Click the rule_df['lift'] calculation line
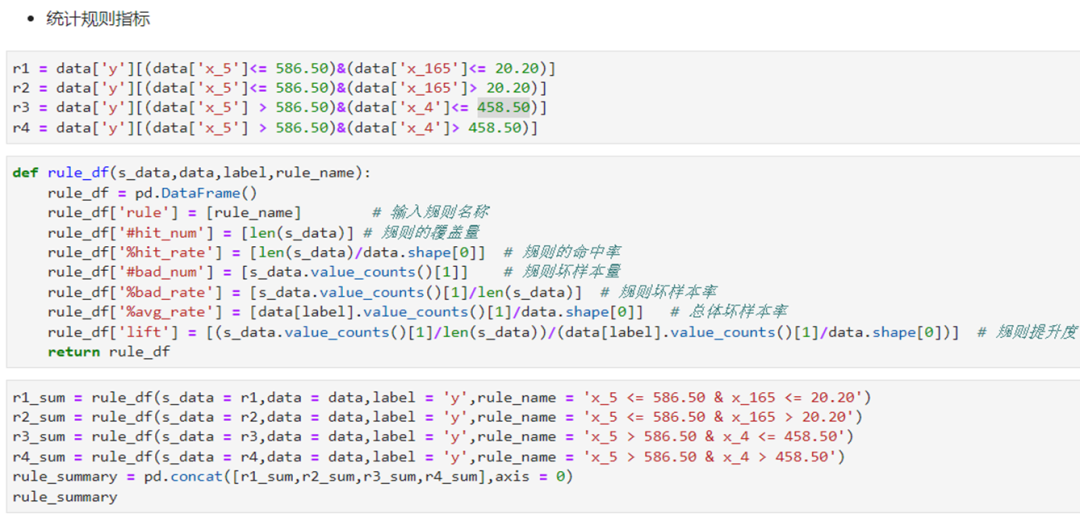1080x517 pixels. (x=500, y=332)
